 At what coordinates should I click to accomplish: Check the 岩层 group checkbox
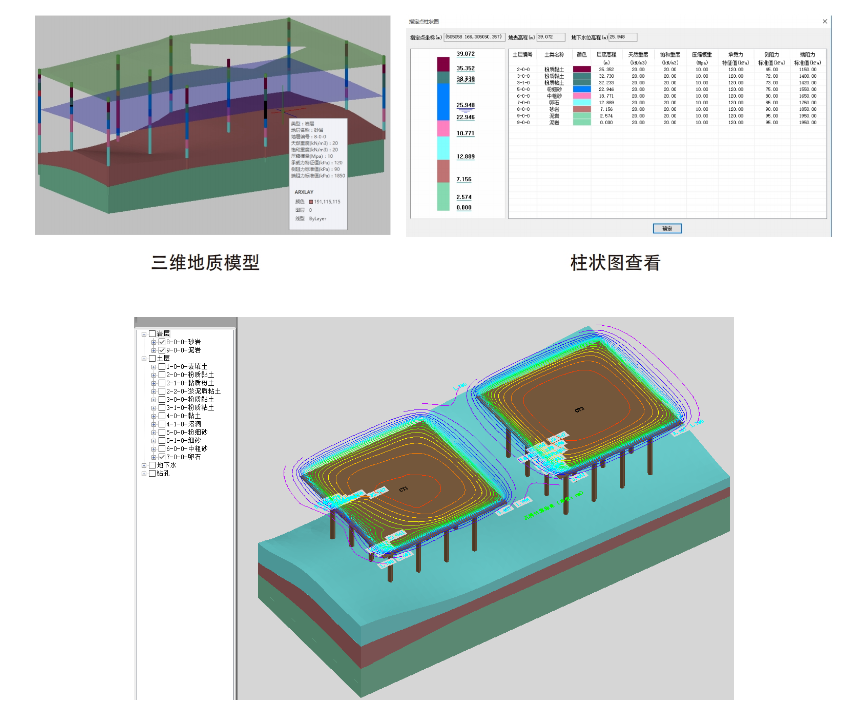153,334
